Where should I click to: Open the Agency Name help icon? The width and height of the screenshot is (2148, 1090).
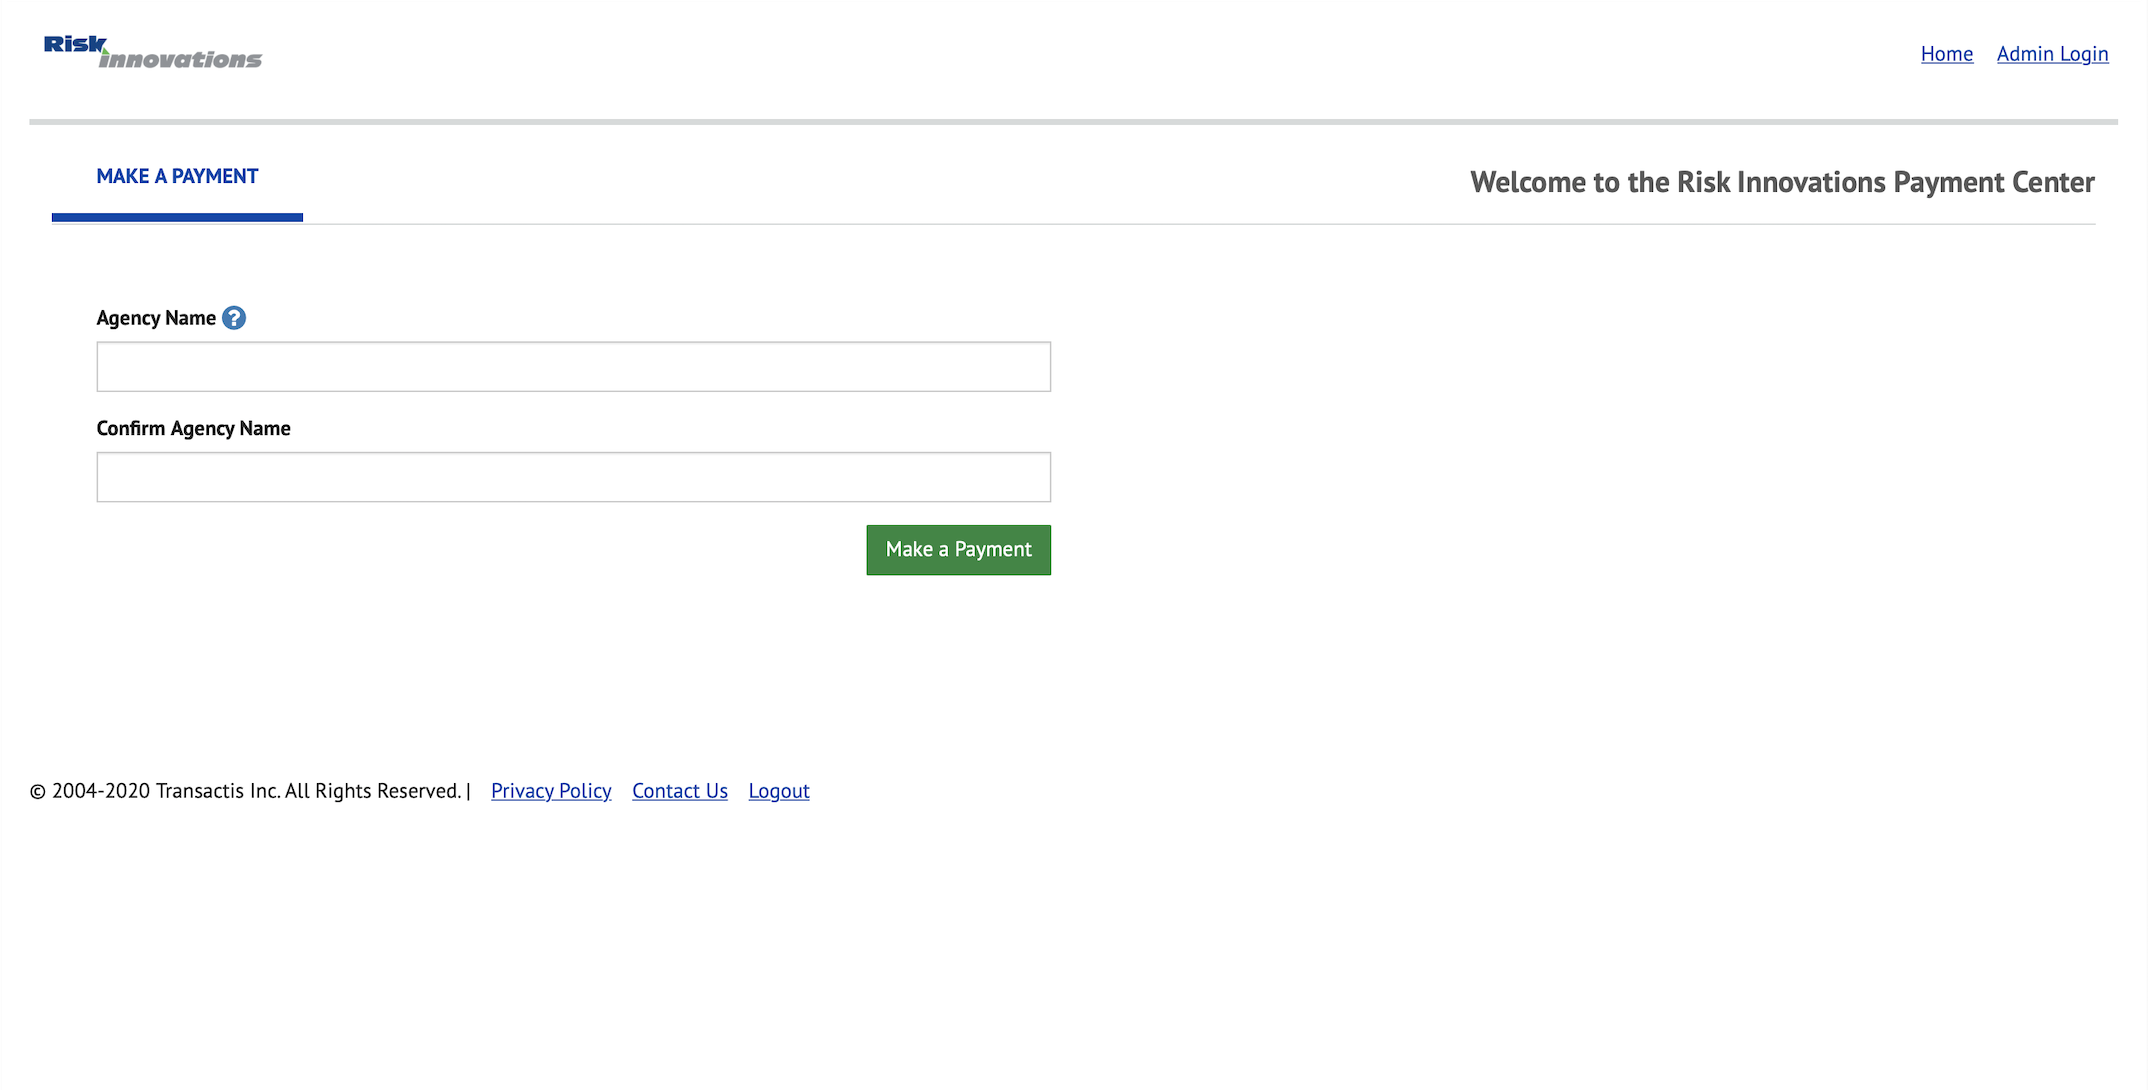coord(234,318)
